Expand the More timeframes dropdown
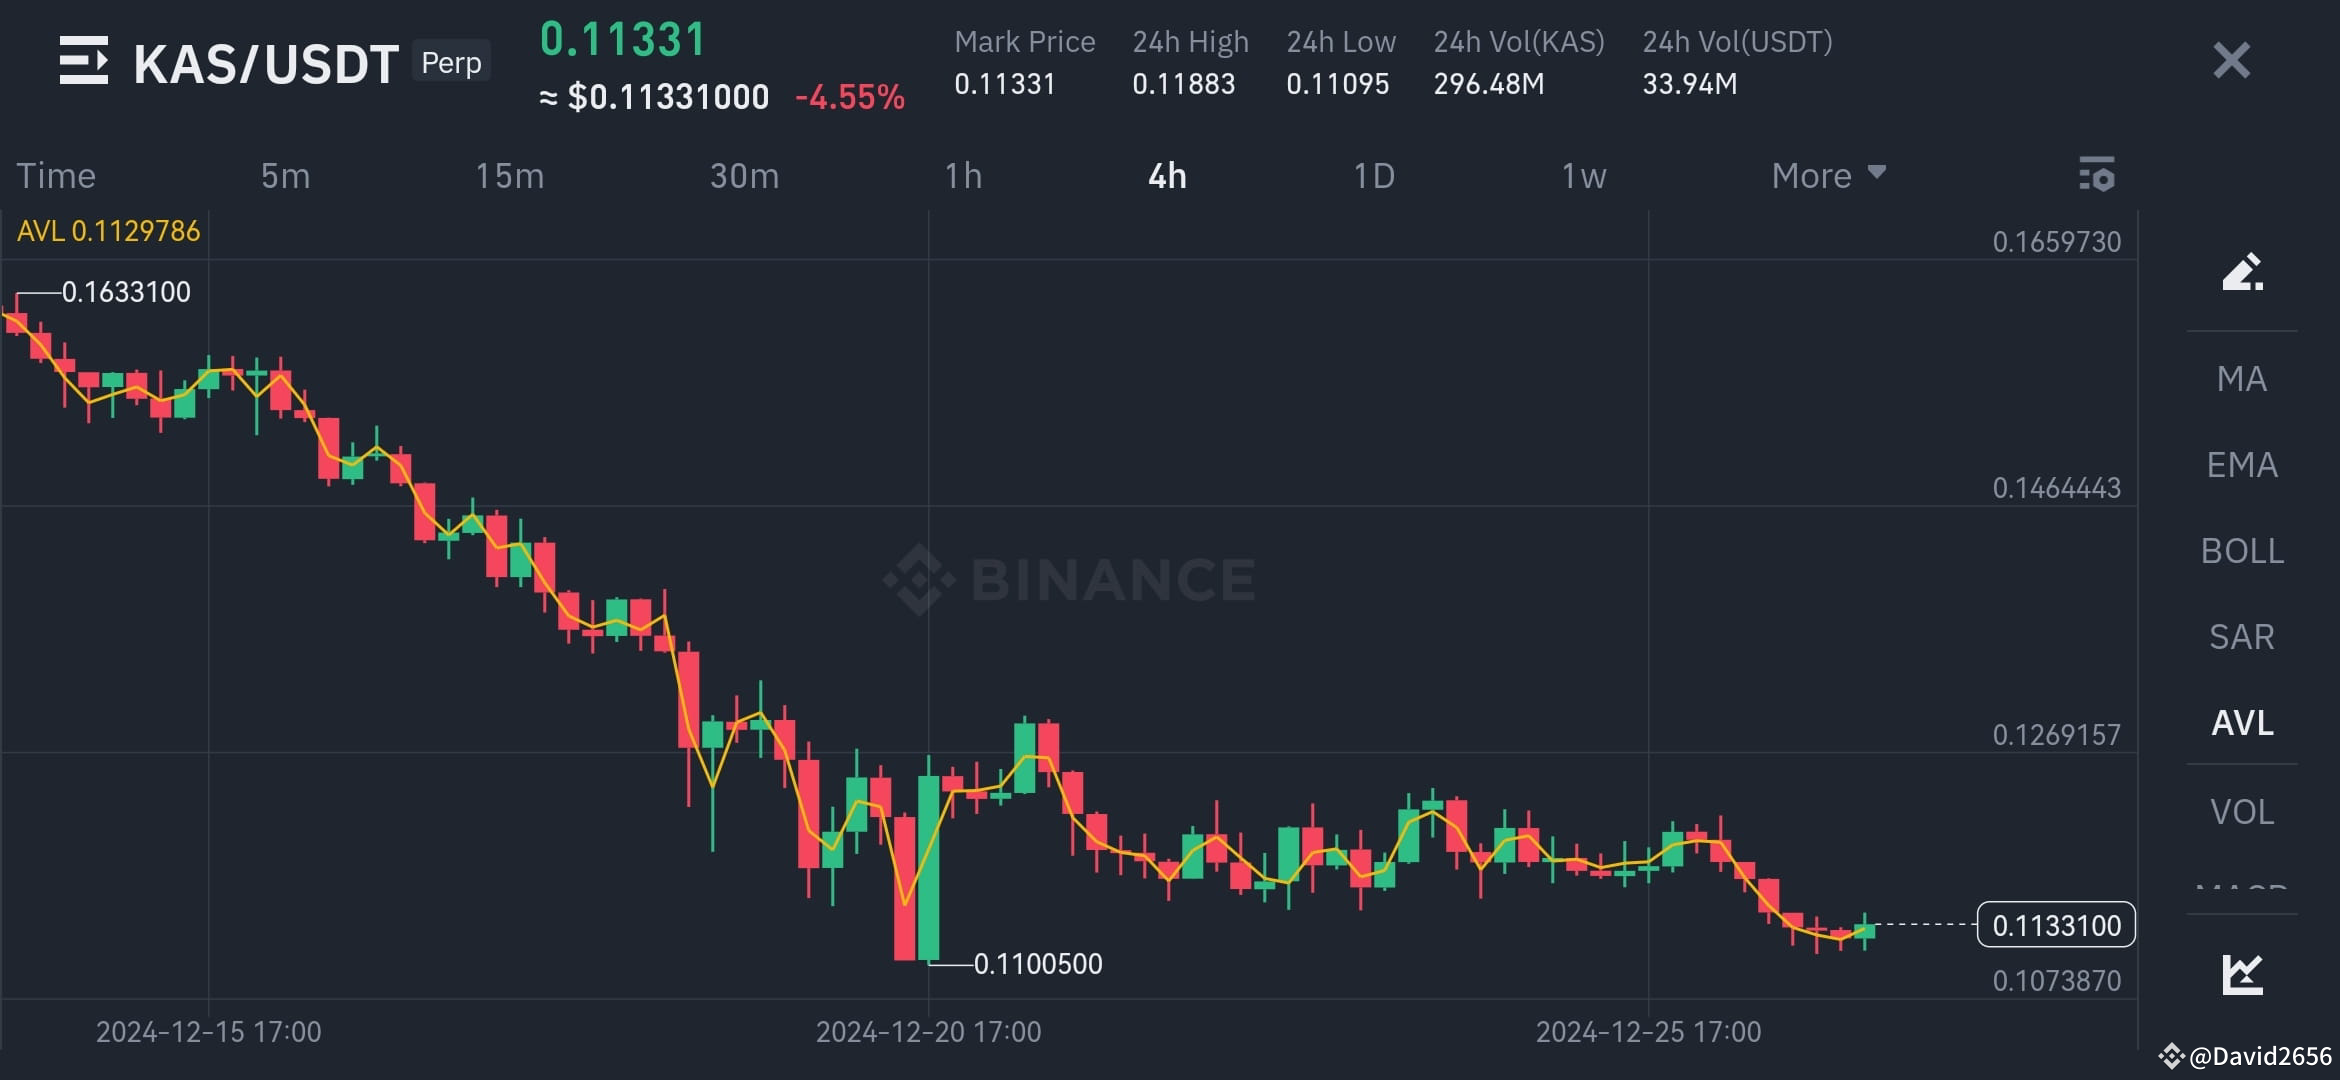2340x1080 pixels. pos(1827,176)
